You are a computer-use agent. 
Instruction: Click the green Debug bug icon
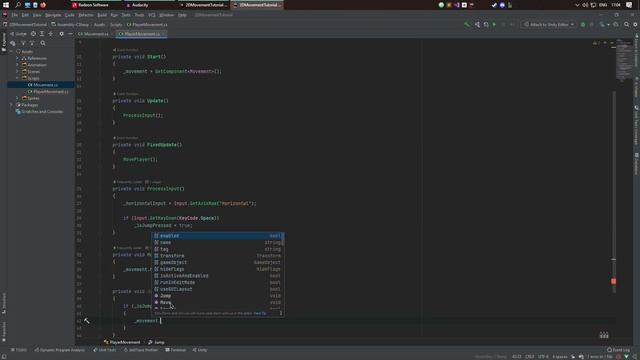[583, 24]
